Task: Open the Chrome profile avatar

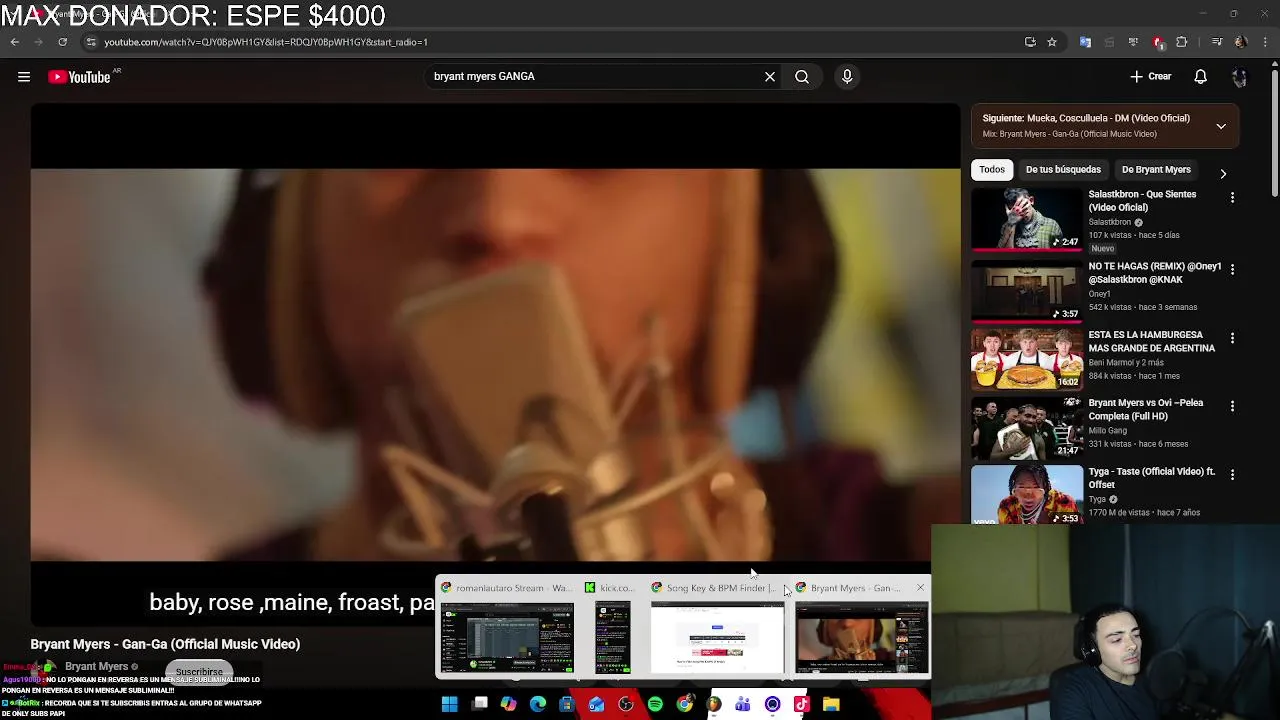Action: click(x=1241, y=42)
